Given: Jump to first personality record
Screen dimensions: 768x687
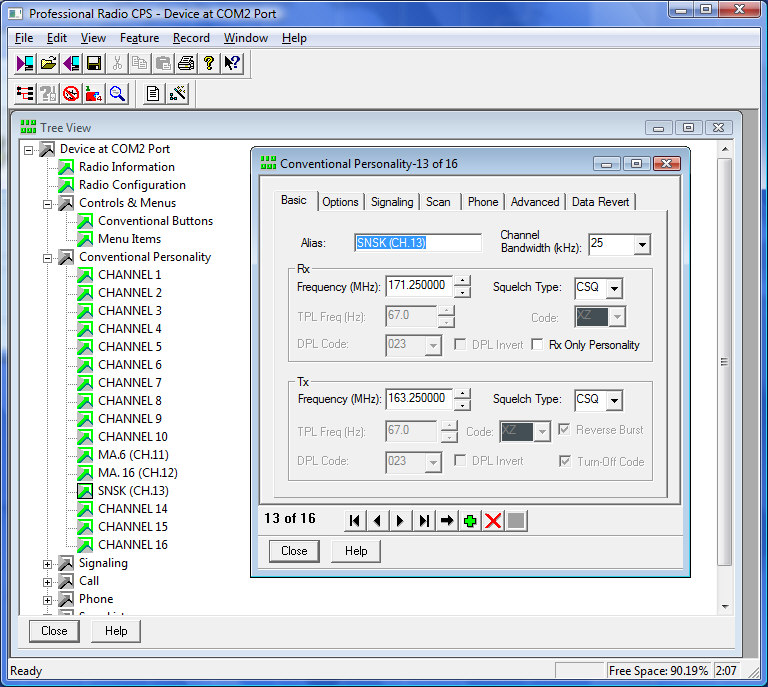Looking at the screenshot, I should click(355, 520).
